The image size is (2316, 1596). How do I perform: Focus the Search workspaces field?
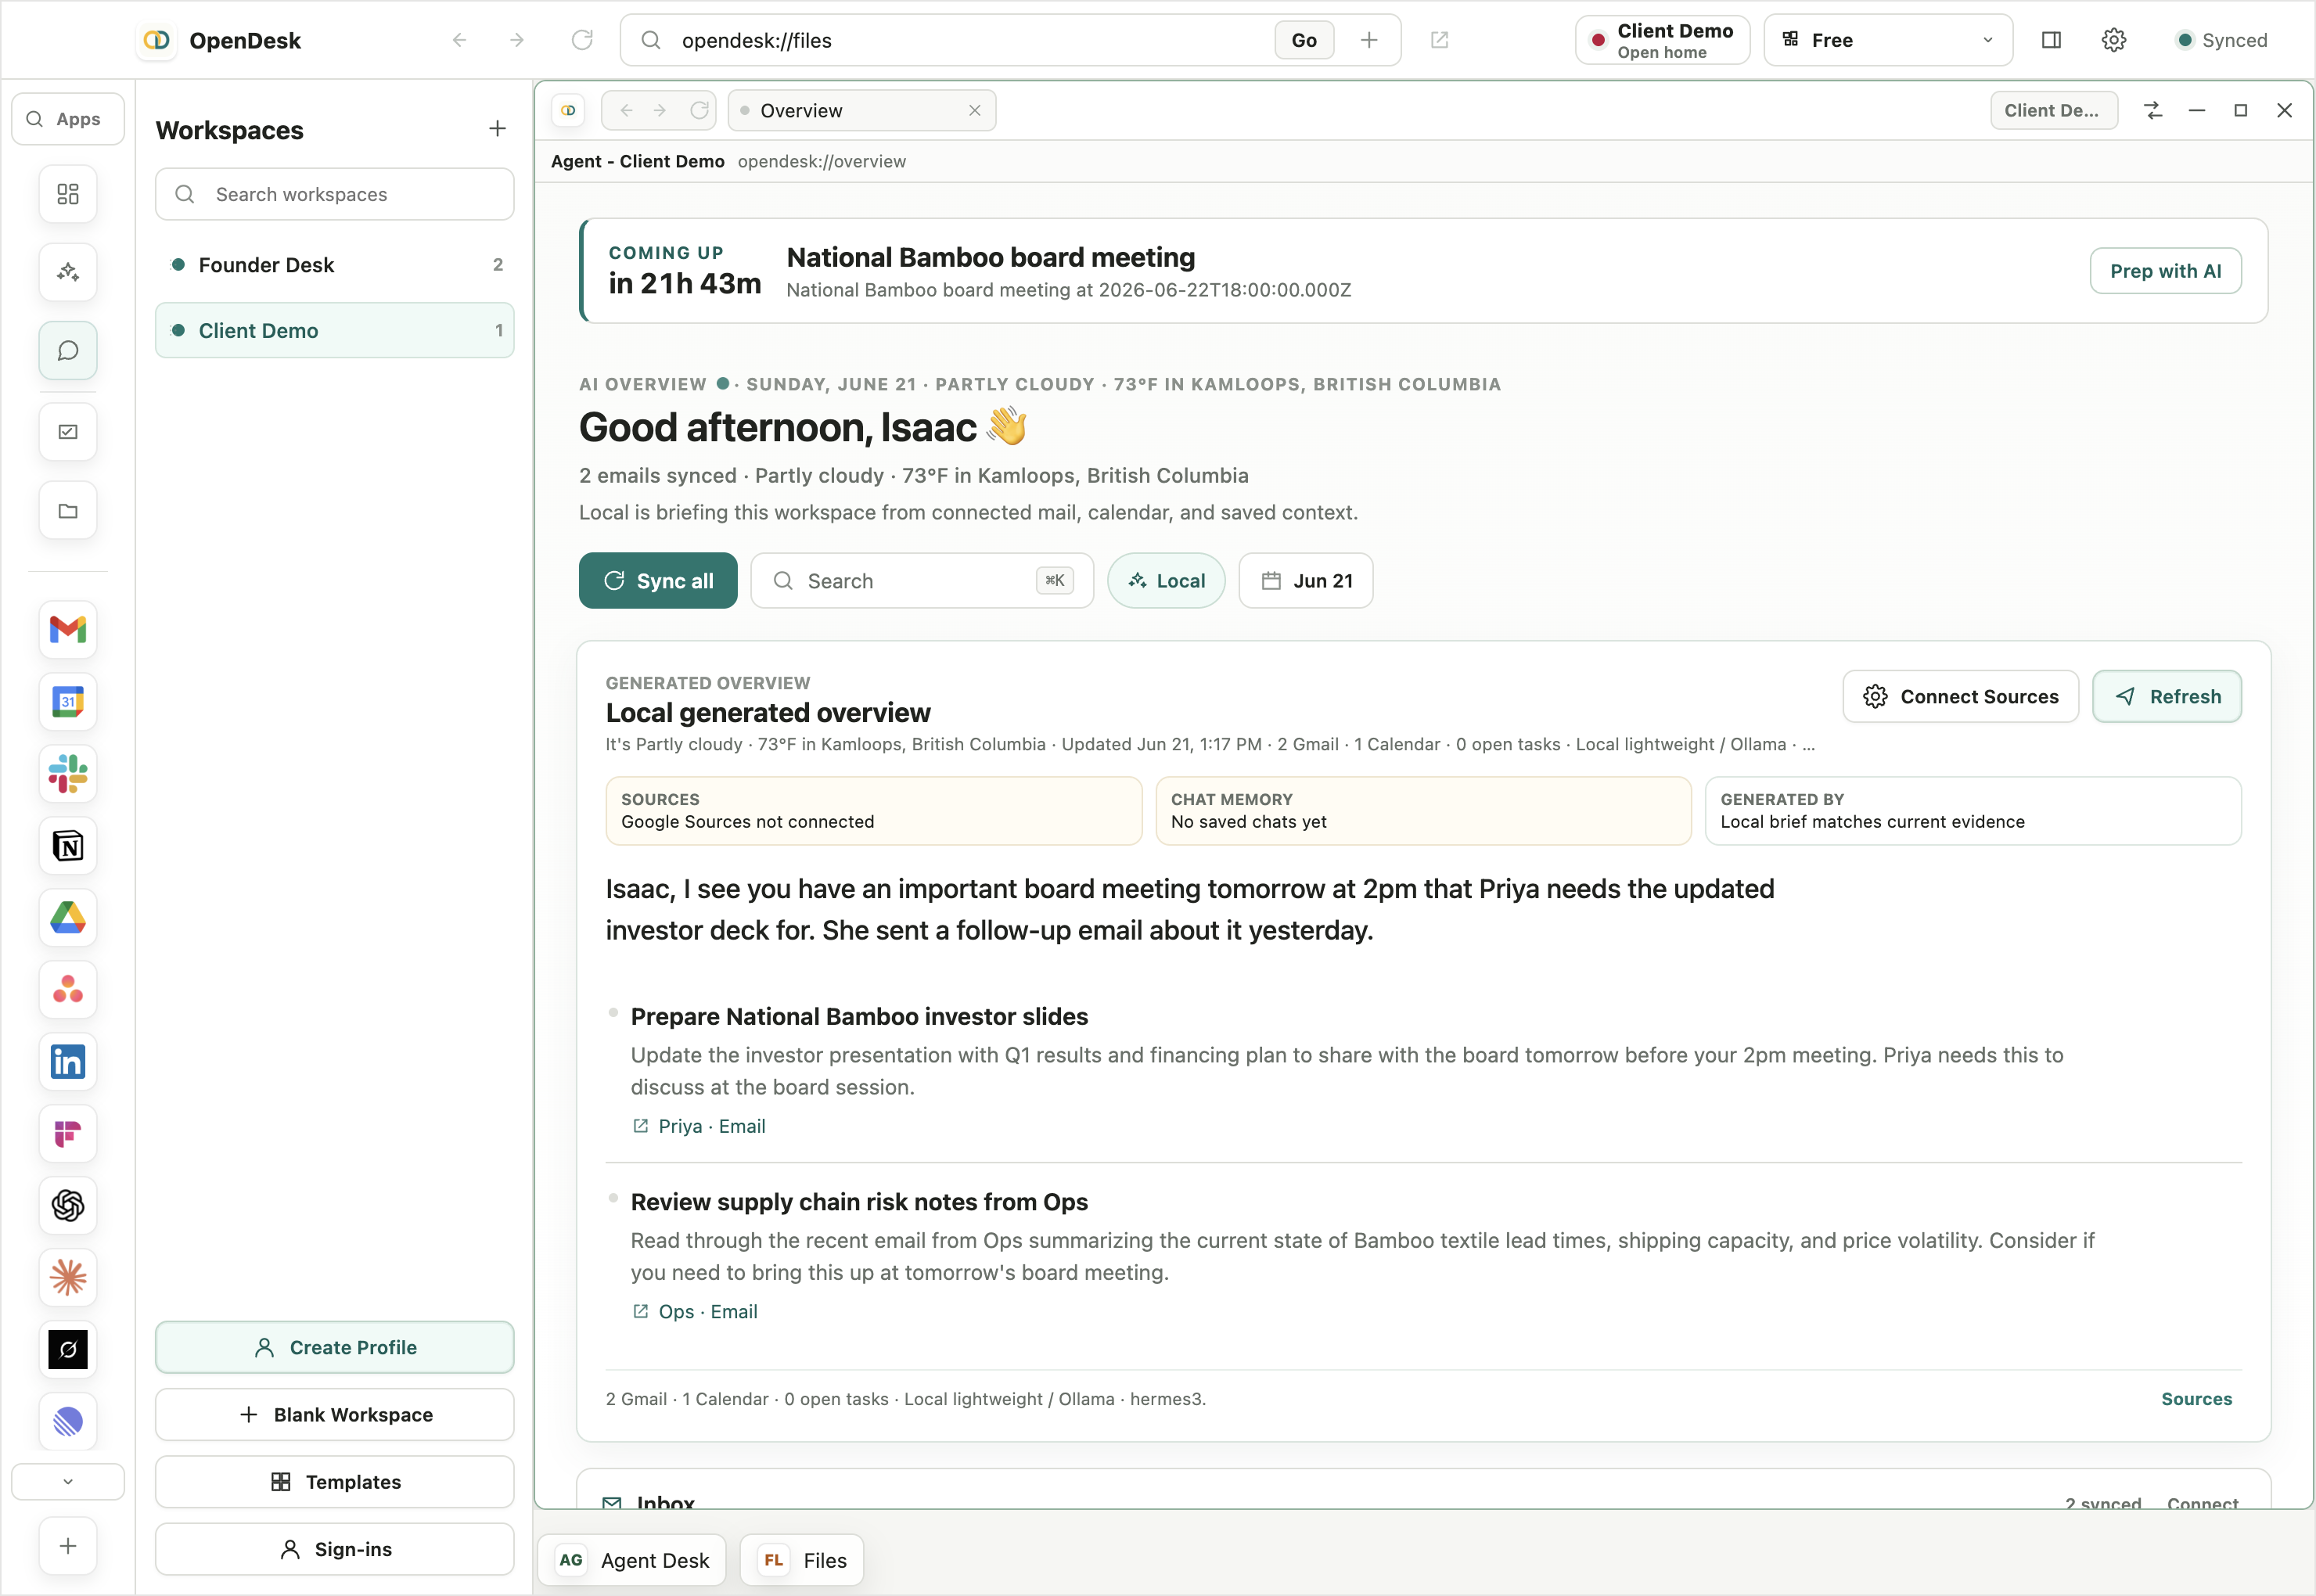point(335,194)
